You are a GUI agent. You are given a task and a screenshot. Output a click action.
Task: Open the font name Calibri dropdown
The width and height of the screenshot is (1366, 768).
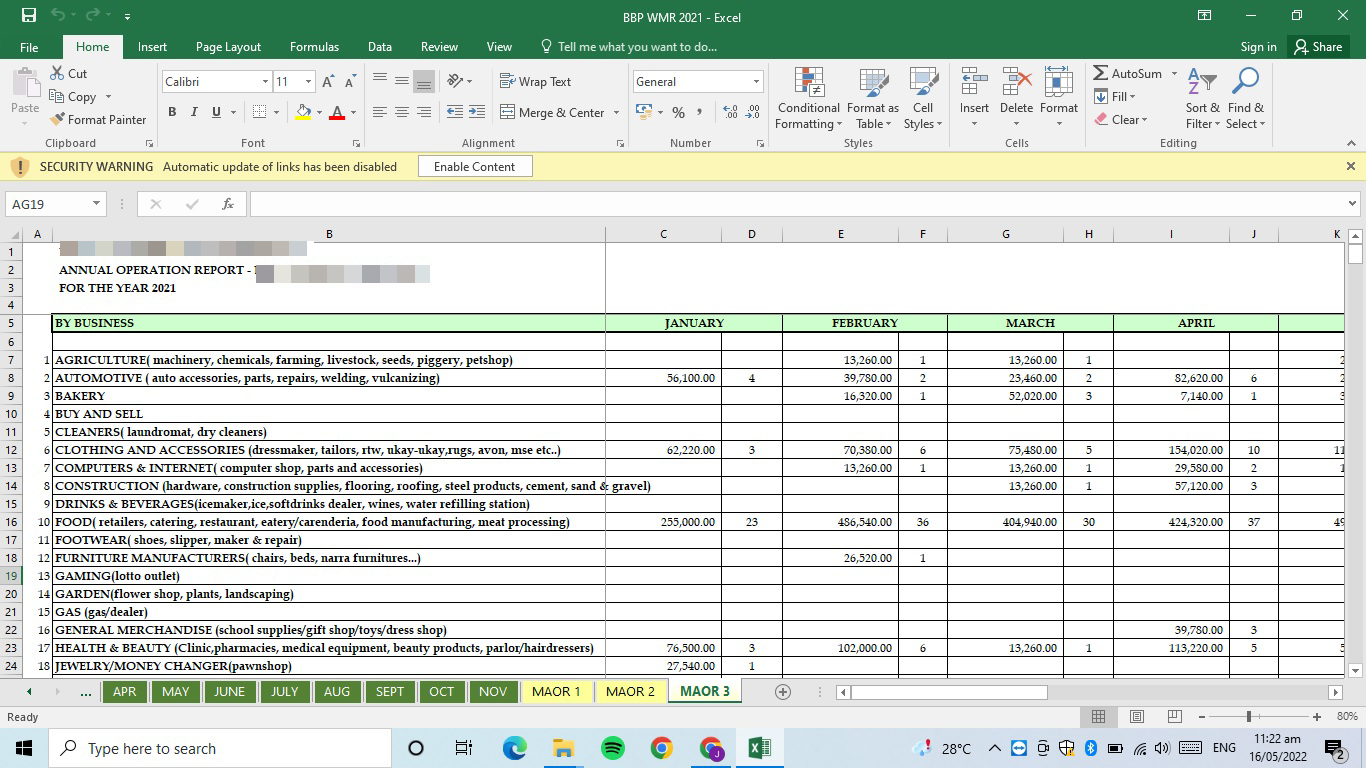click(265, 82)
